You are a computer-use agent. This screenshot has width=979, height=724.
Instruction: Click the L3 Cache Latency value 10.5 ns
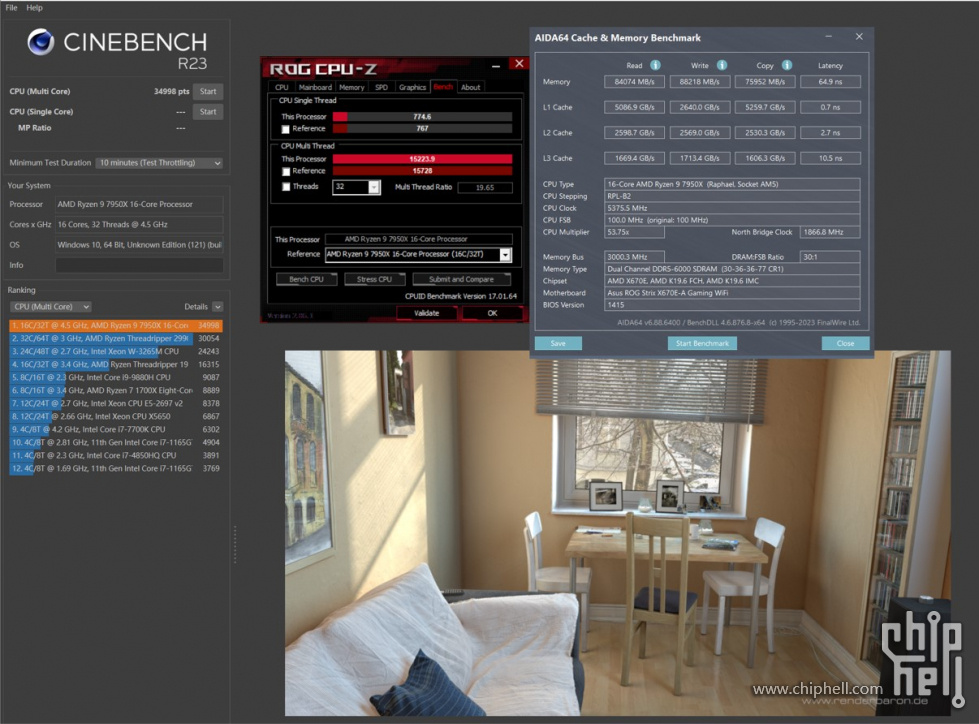click(x=830, y=159)
